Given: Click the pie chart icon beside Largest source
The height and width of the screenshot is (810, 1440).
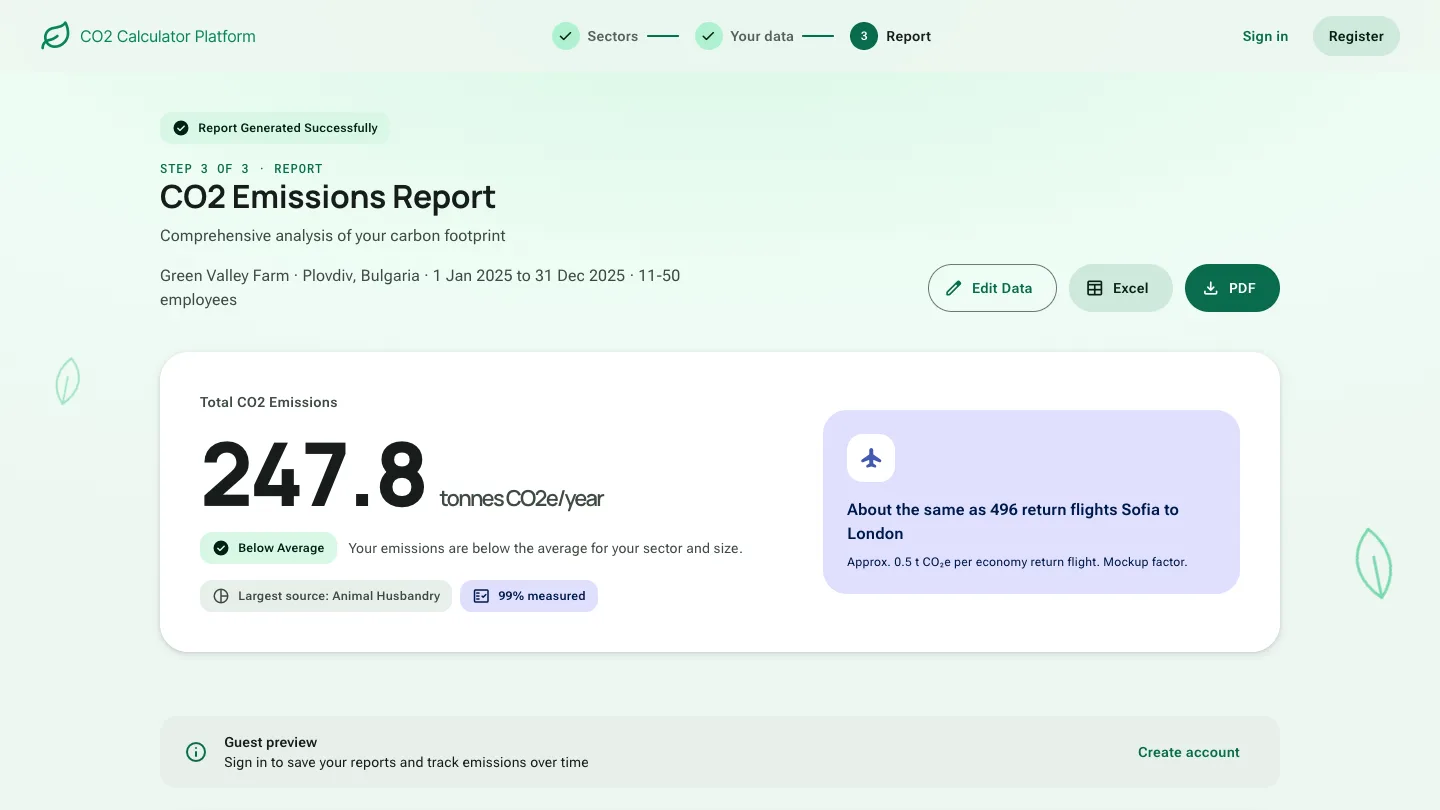Looking at the screenshot, I should 221,596.
